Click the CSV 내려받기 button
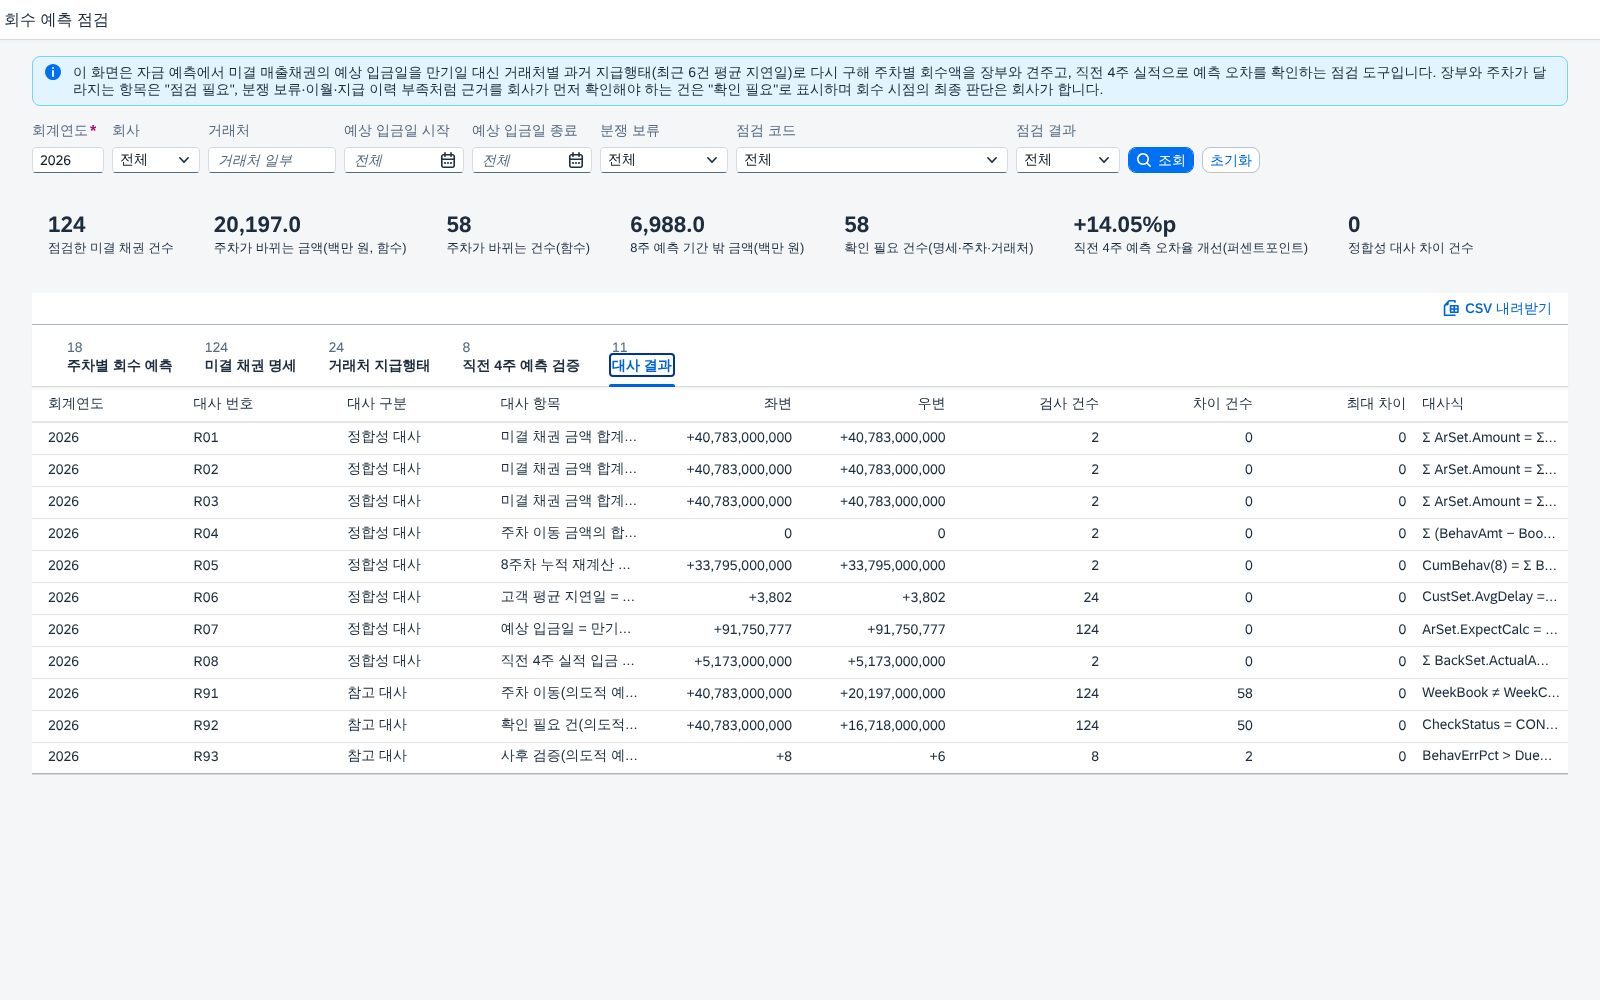1600x1000 pixels. click(1497, 308)
